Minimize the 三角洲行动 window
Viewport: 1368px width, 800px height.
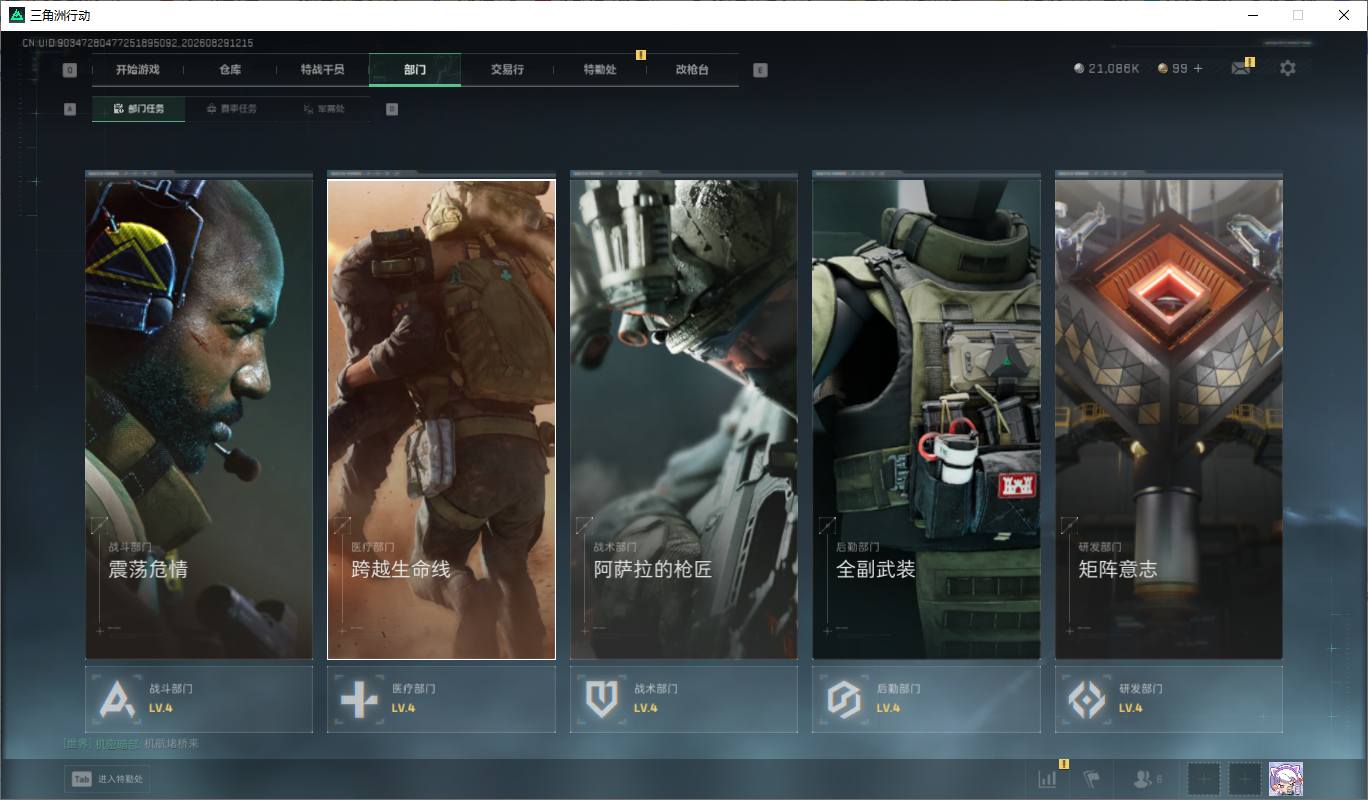pyautogui.click(x=1253, y=15)
